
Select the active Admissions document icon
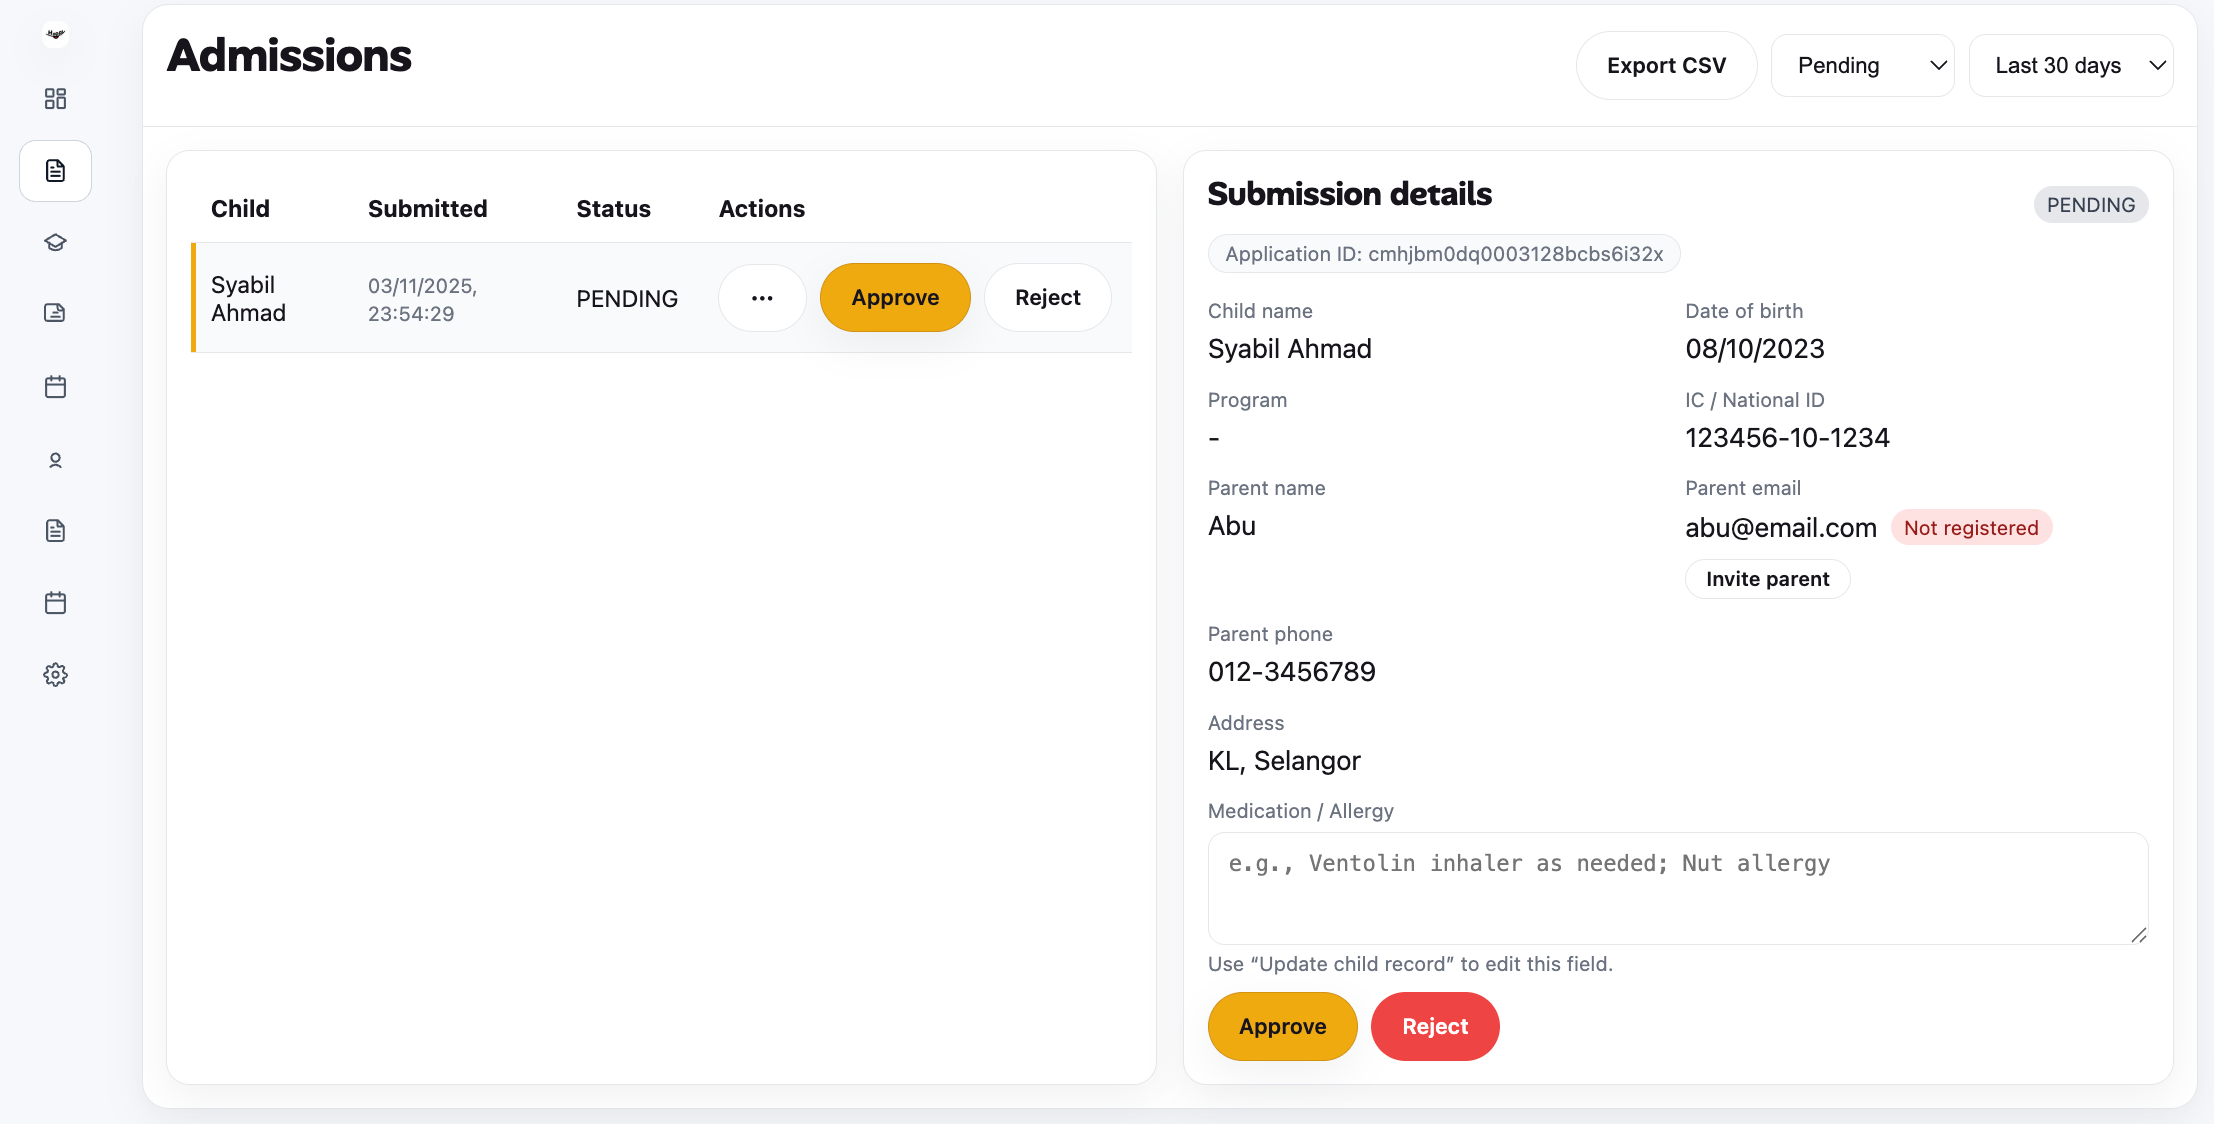click(55, 170)
